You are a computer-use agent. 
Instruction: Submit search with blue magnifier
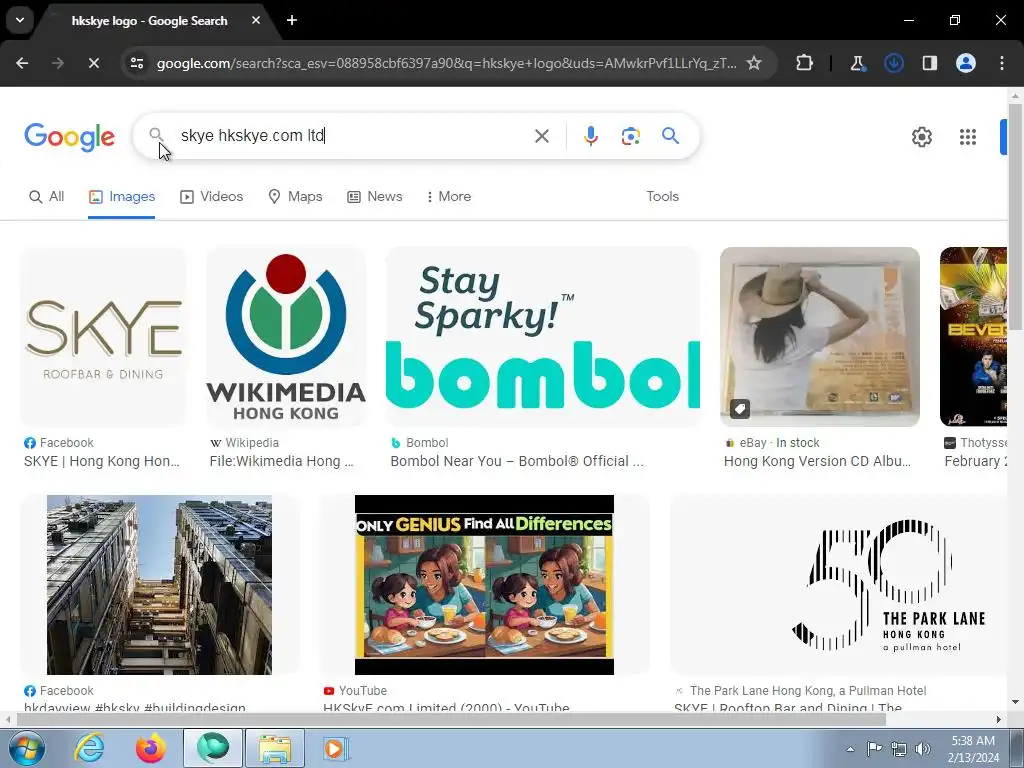pyautogui.click(x=670, y=136)
